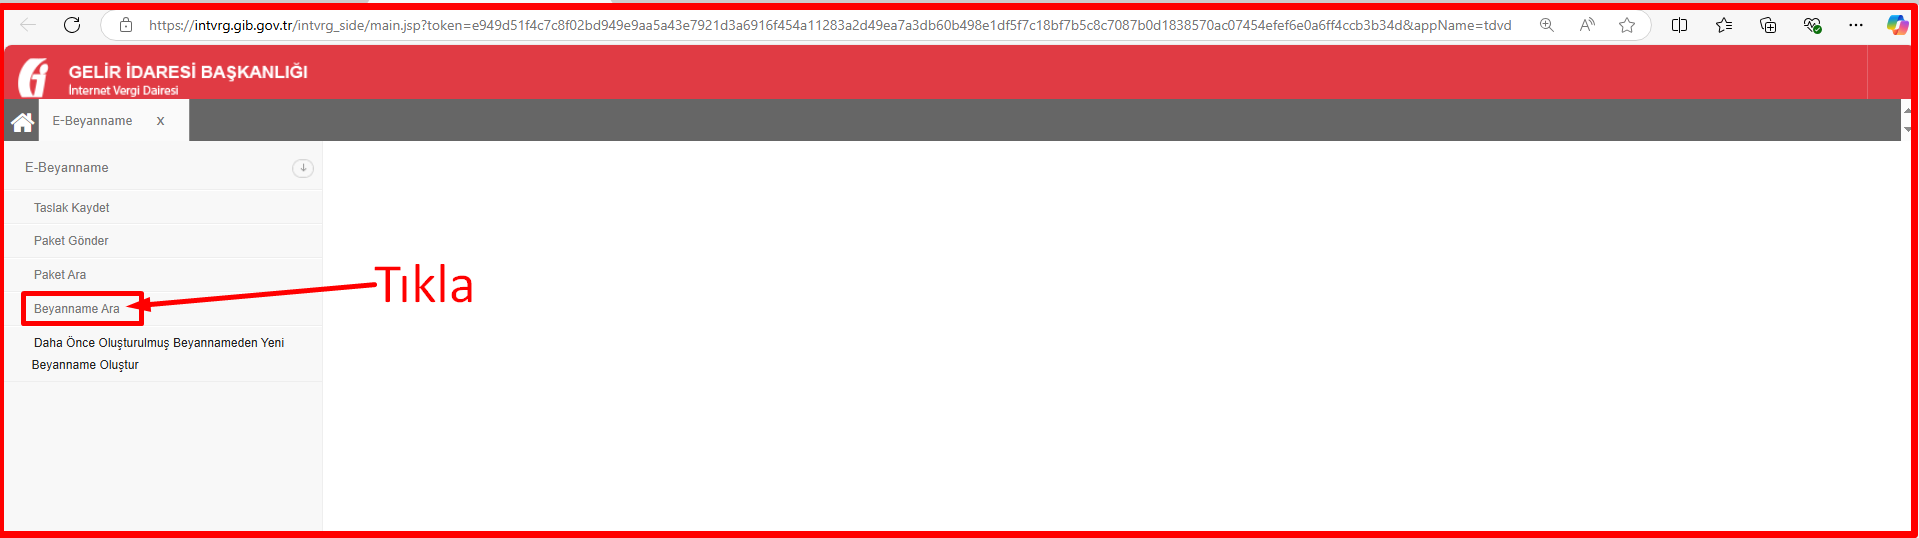Add page to favorites with star icon
This screenshot has height=538, width=1919.
(1627, 25)
